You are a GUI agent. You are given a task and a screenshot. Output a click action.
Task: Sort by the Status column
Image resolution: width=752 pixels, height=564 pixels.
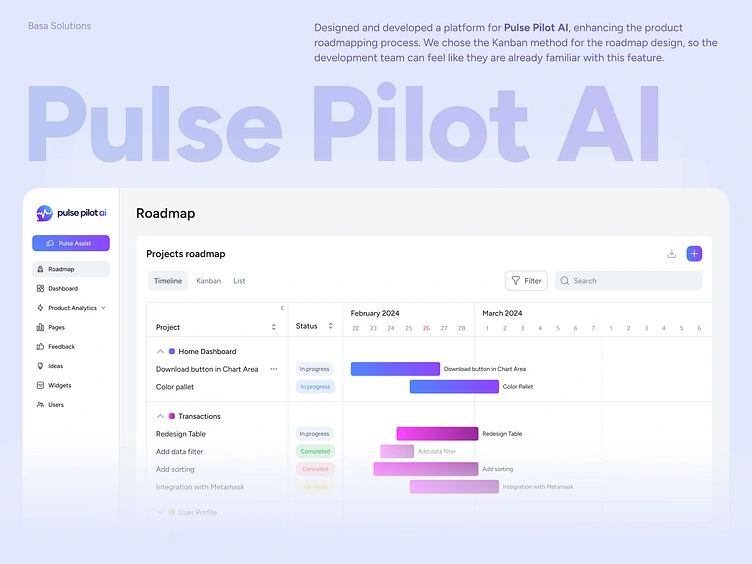tap(330, 326)
